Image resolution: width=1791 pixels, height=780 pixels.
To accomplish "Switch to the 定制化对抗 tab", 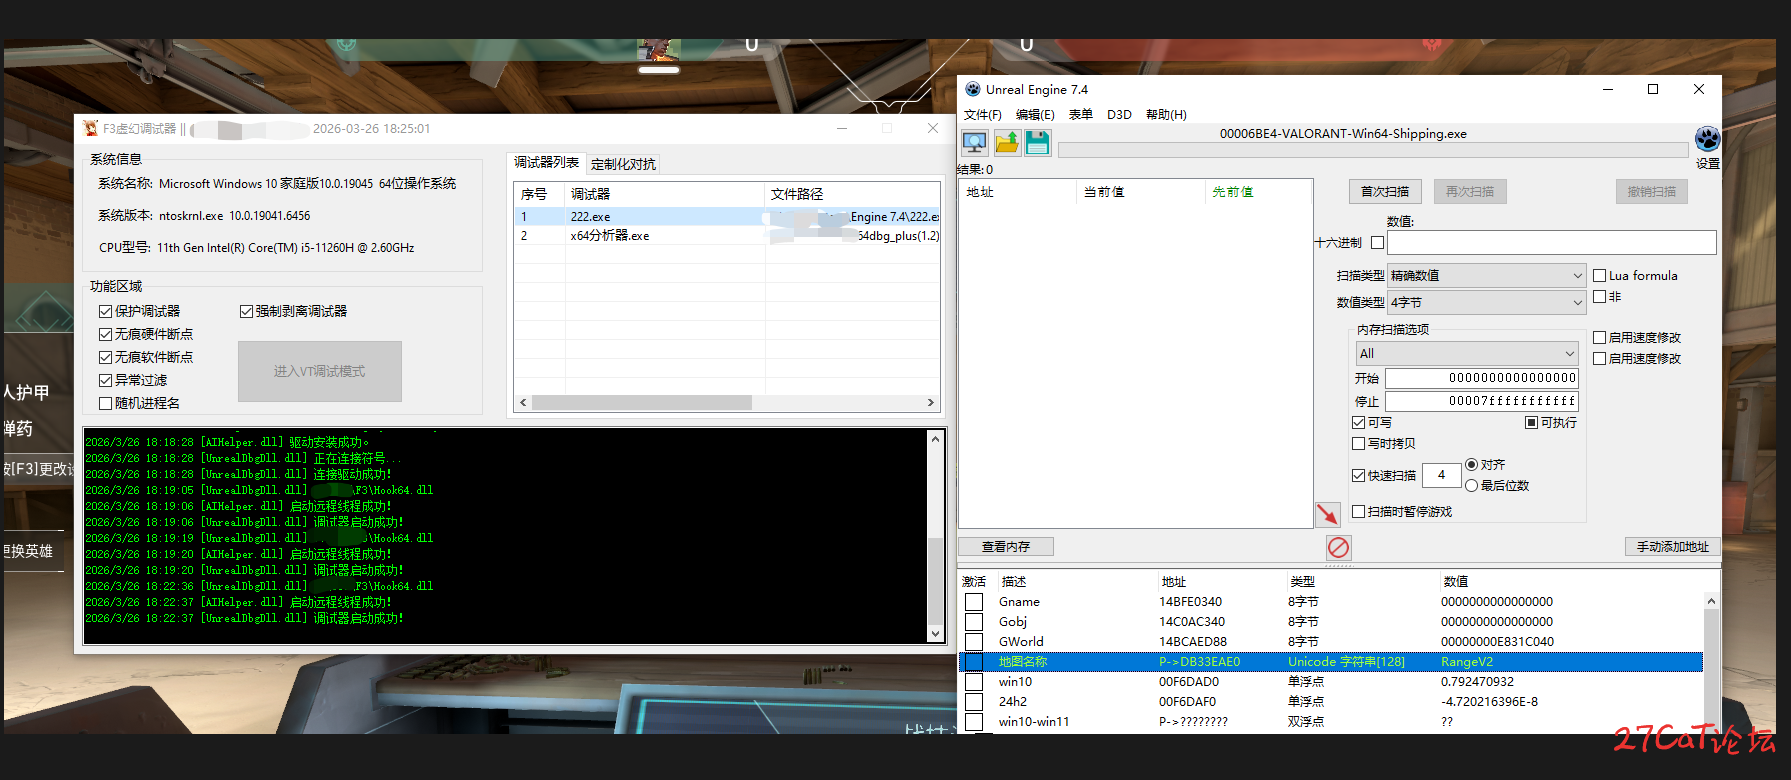I will [x=623, y=165].
